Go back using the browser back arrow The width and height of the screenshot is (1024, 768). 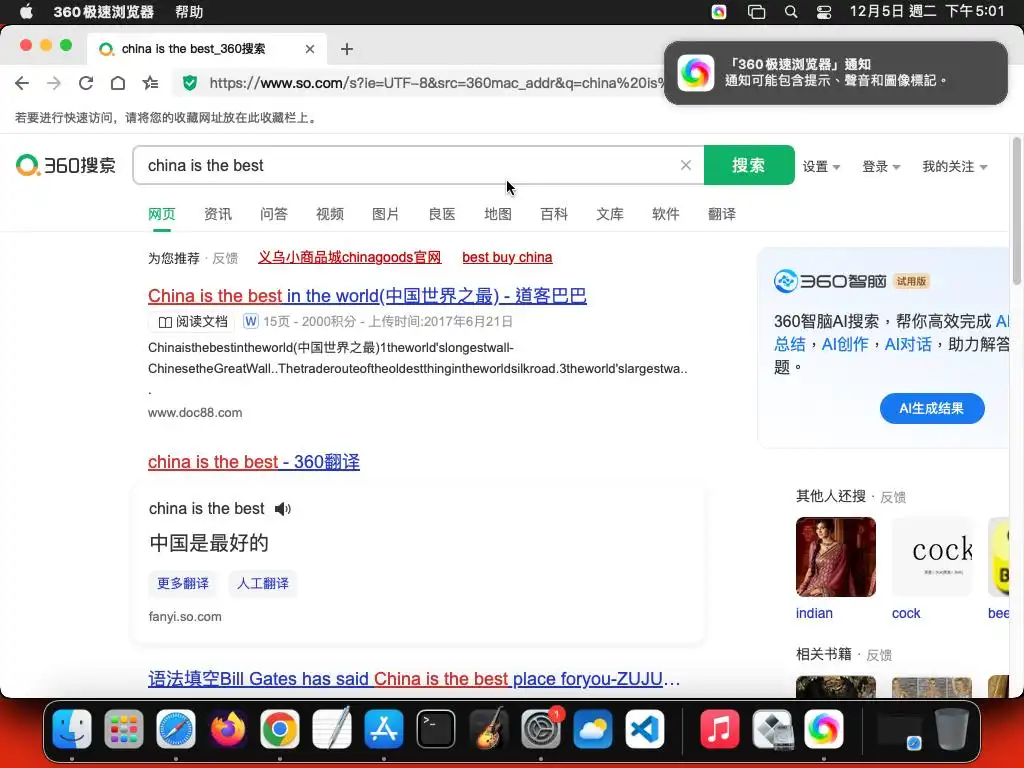[x=22, y=83]
